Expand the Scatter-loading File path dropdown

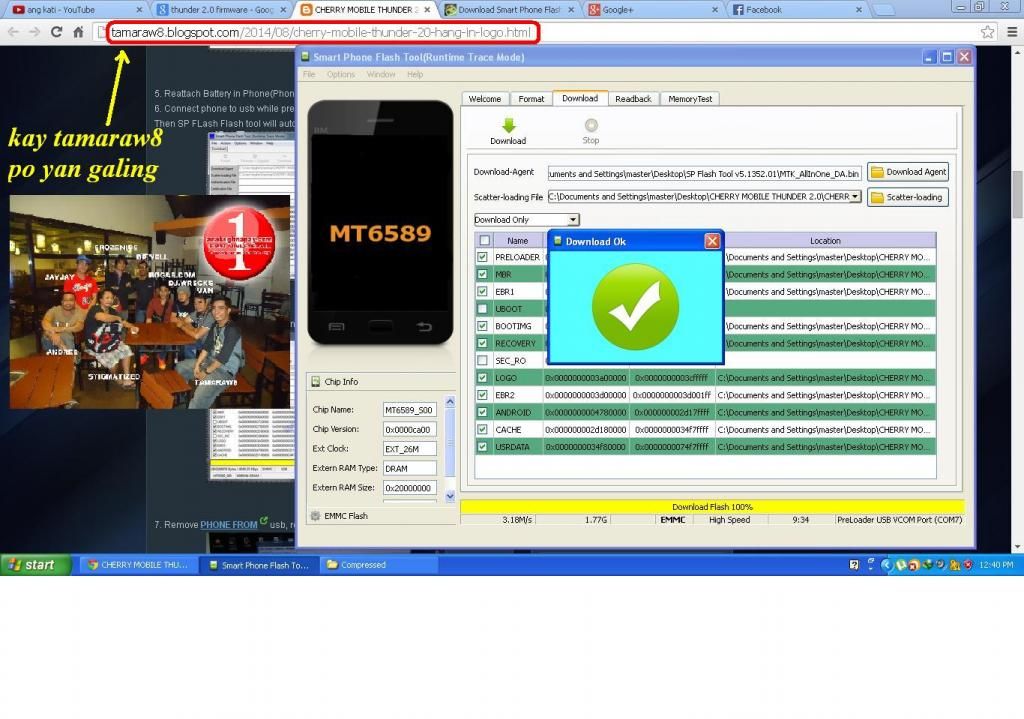855,197
